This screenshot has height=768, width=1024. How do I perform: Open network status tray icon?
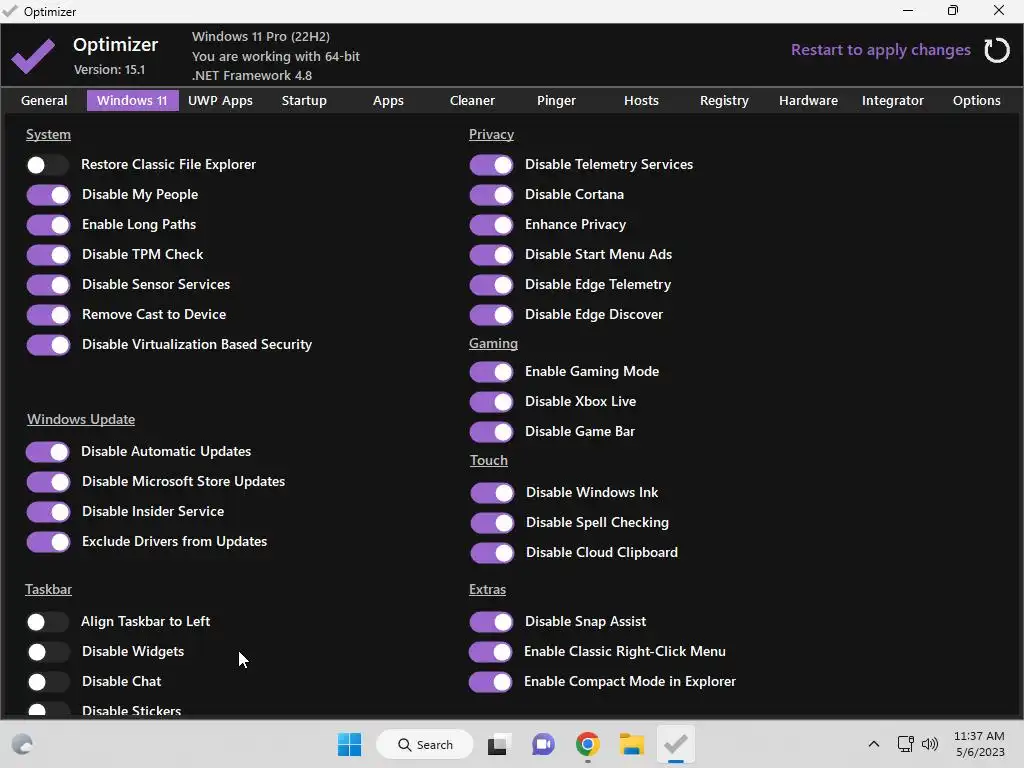905,744
